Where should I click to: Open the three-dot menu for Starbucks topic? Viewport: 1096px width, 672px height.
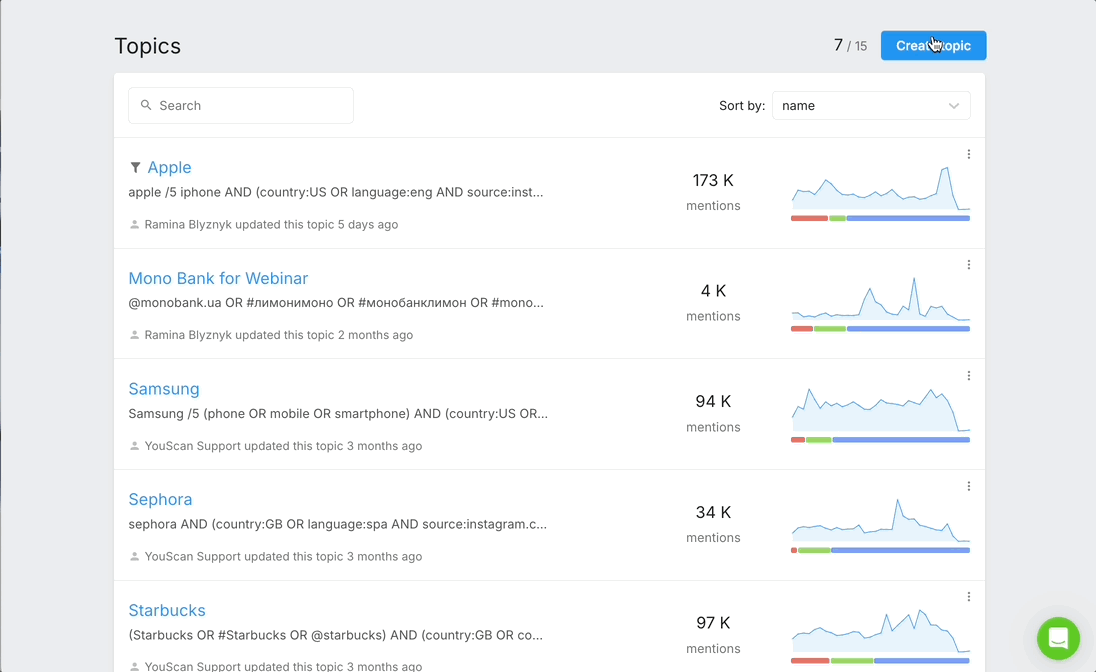[x=969, y=597]
